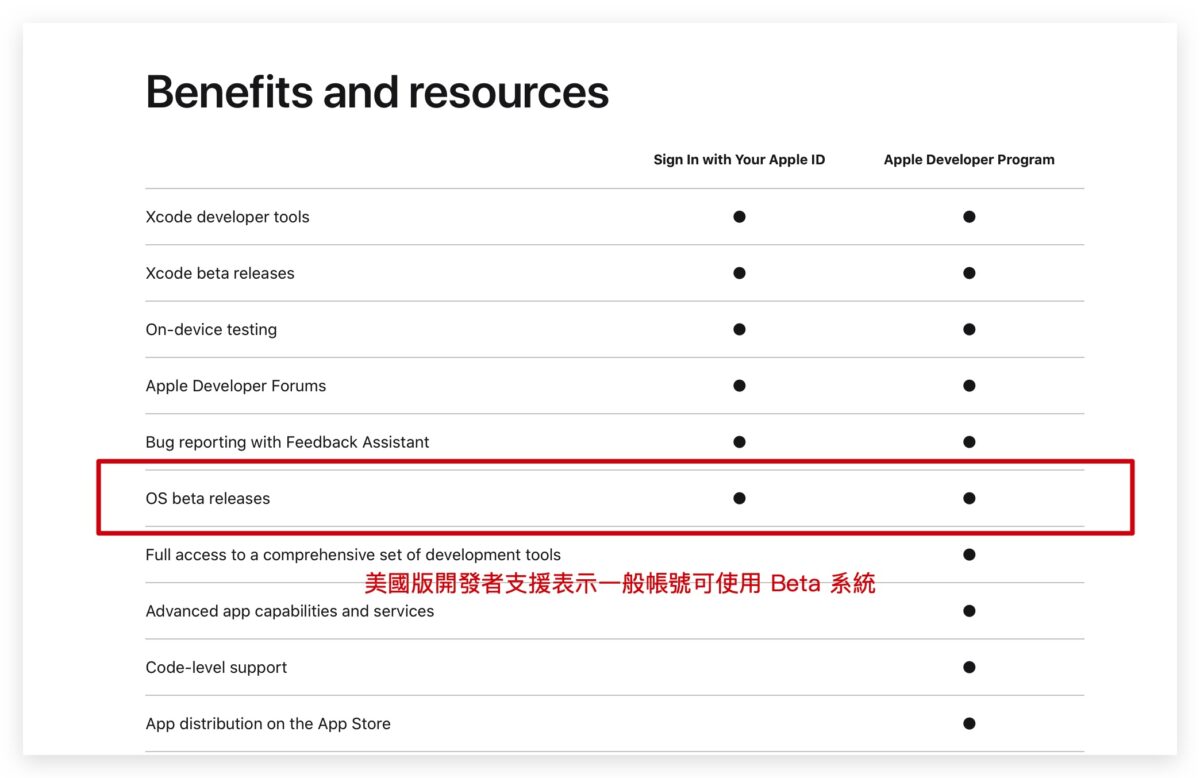This screenshot has width=1200, height=778.
Task: Click Developer Program dot for Advanced app capabilities
Action: tap(969, 611)
